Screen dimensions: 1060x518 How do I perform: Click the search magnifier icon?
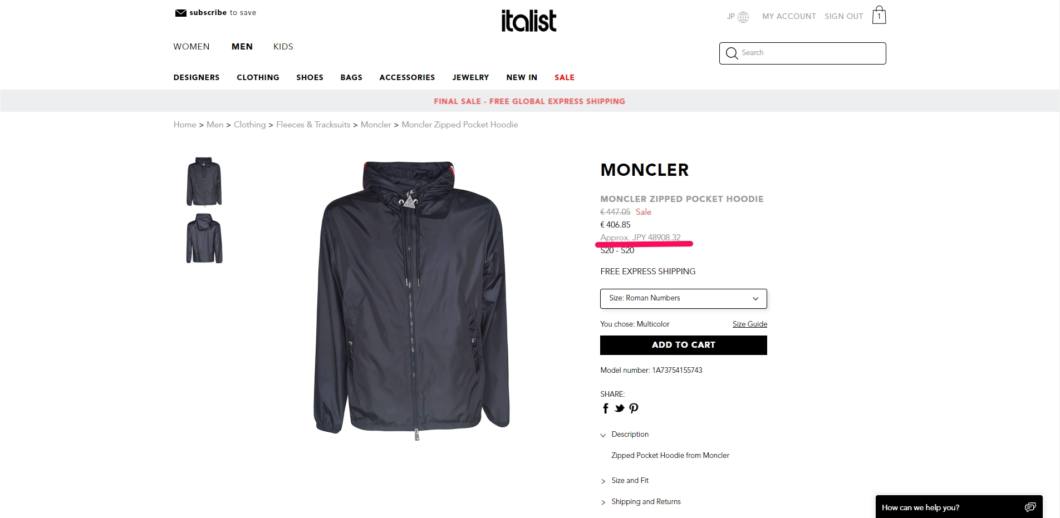point(731,53)
